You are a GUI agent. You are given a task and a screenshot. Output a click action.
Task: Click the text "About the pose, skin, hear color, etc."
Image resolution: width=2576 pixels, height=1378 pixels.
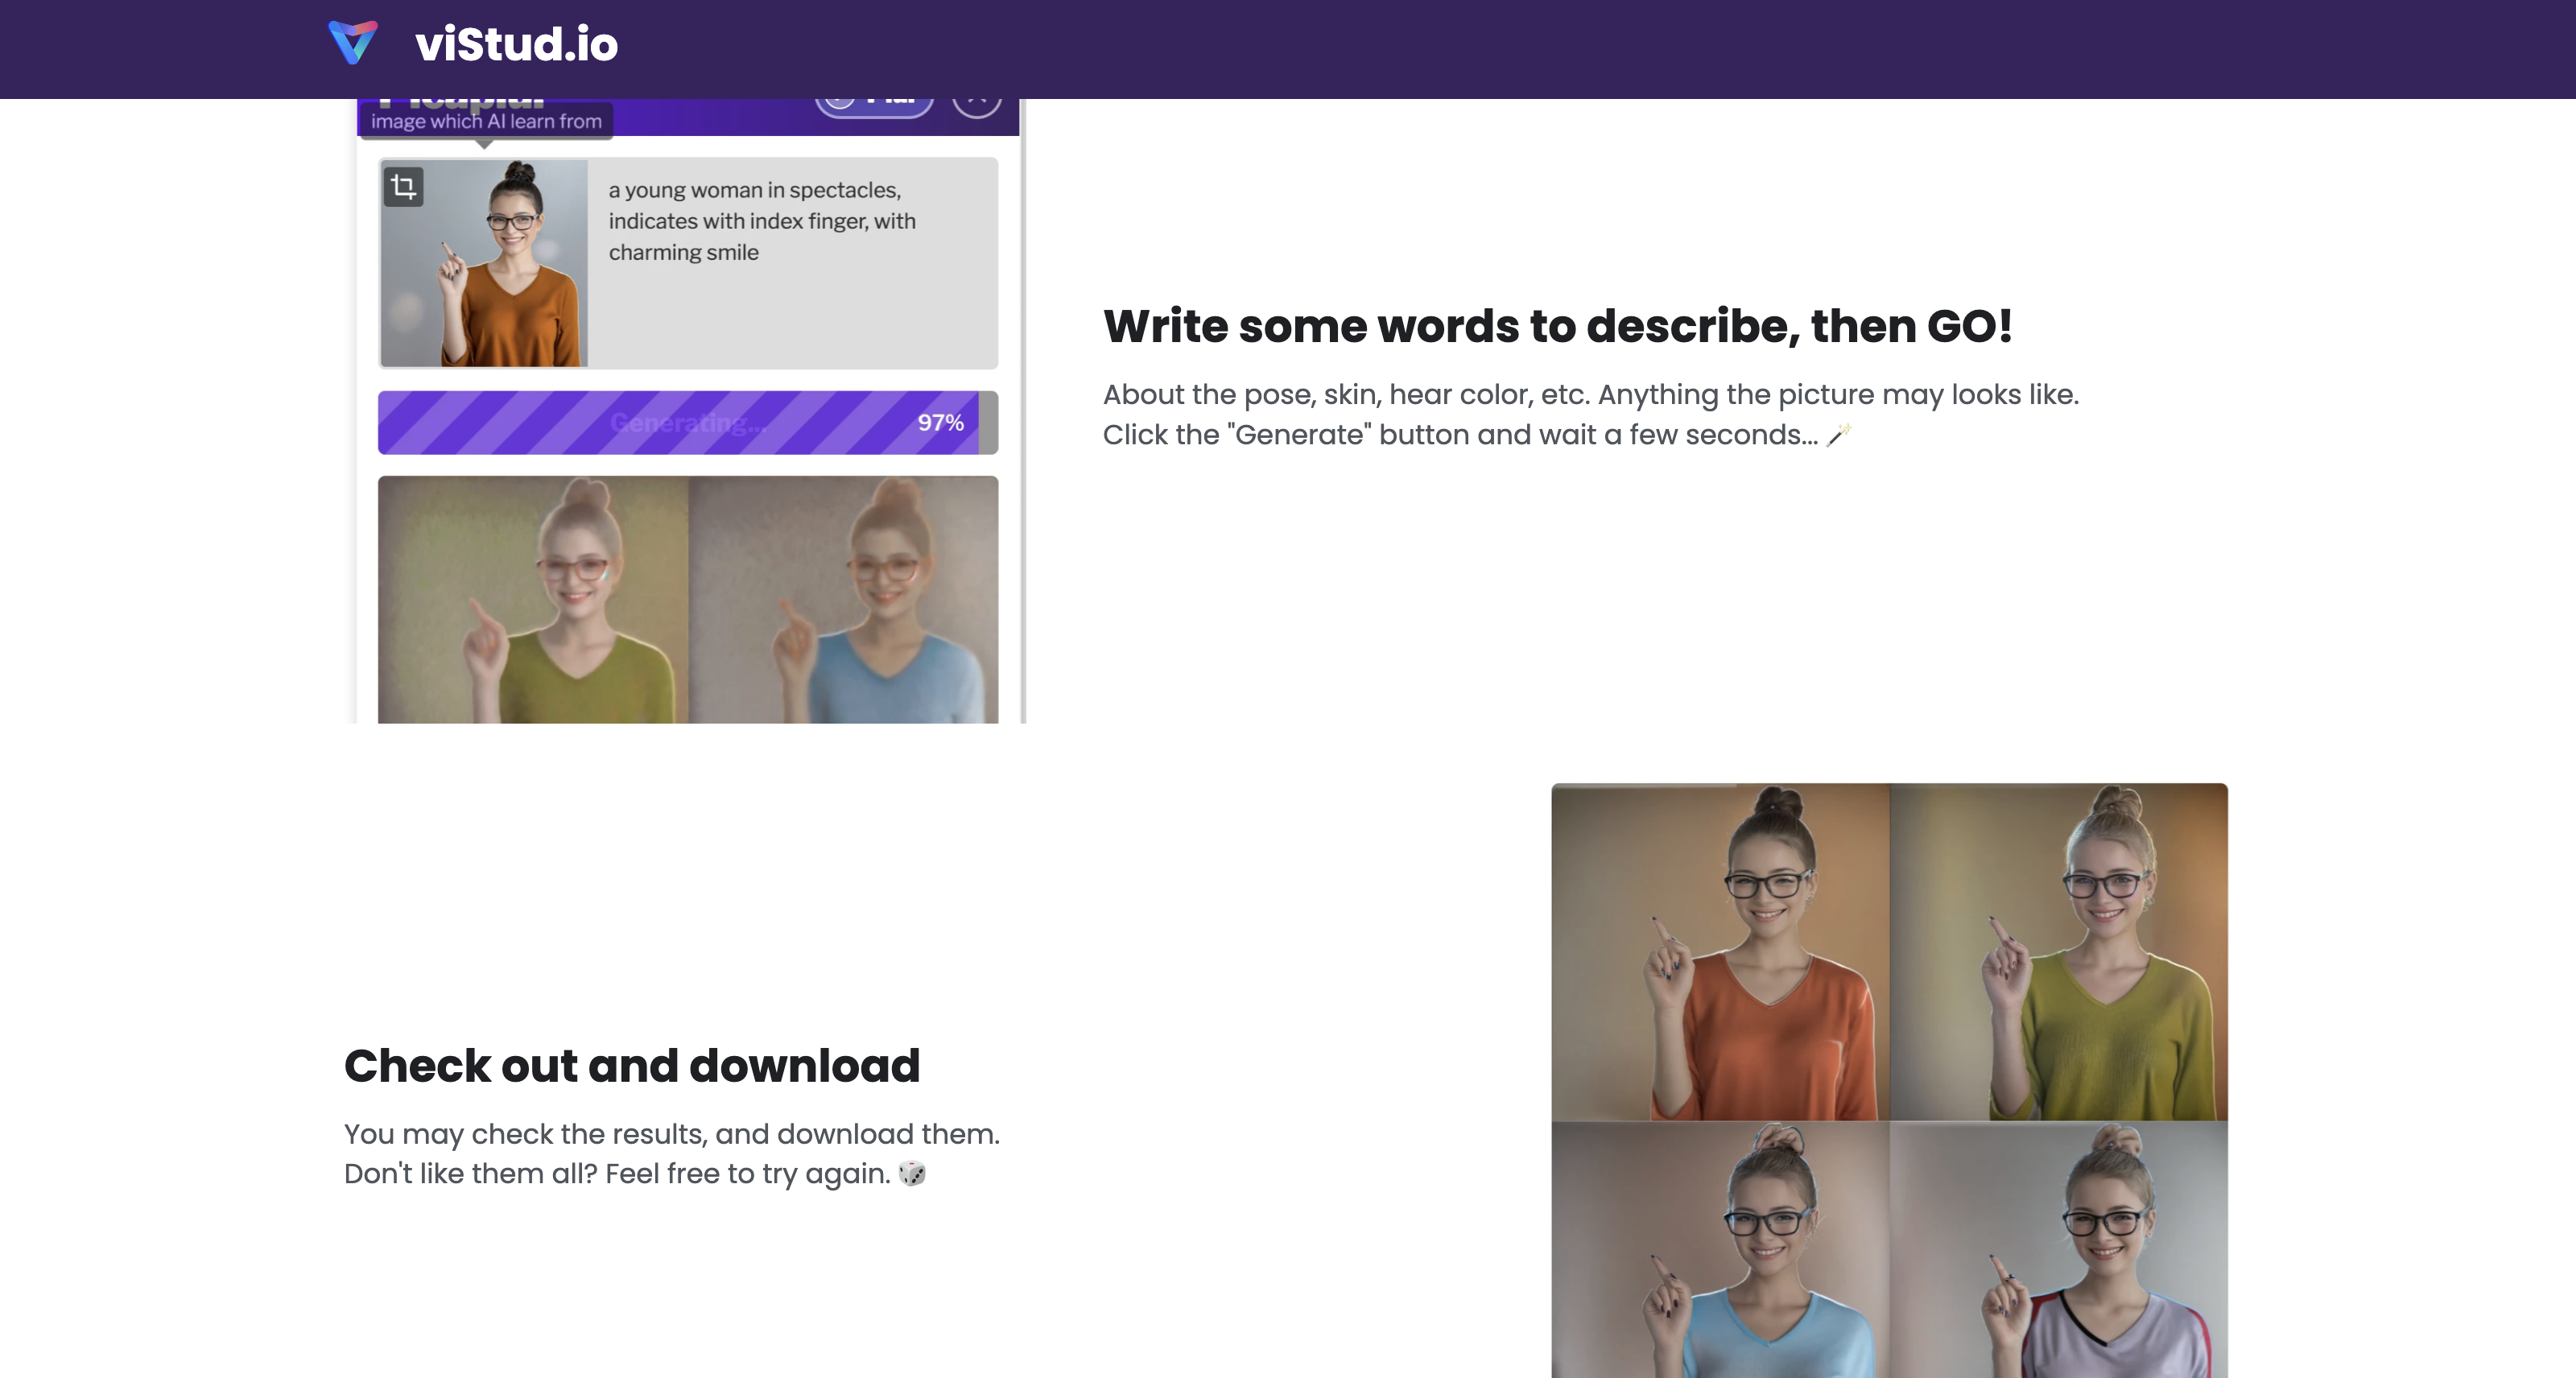click(x=1346, y=395)
